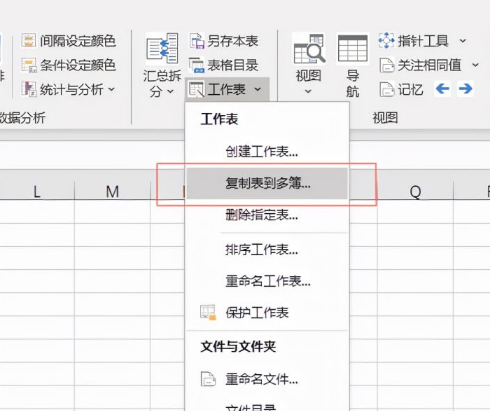Click the 表格目录 label

pyautogui.click(x=233, y=65)
